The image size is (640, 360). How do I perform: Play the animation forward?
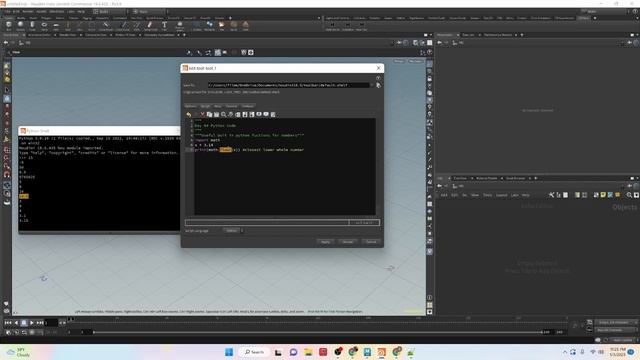coord(32,323)
